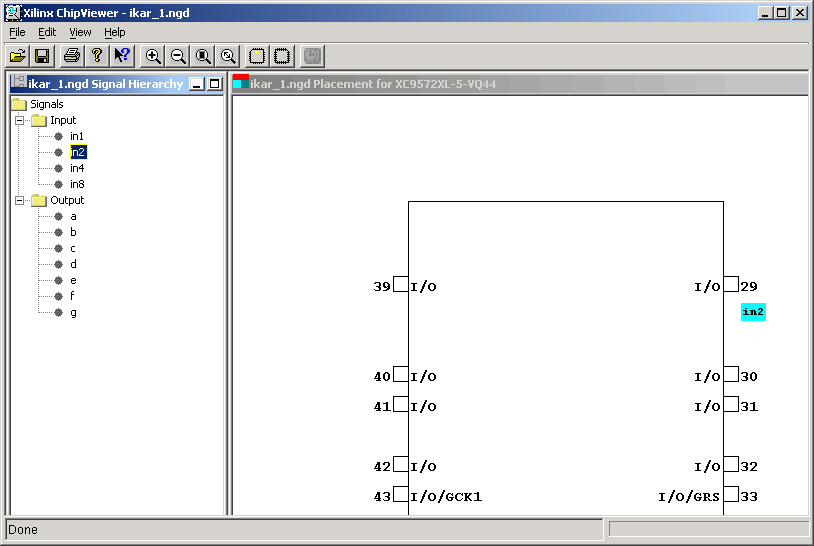Click pin 41 box on the chip

[401, 404]
